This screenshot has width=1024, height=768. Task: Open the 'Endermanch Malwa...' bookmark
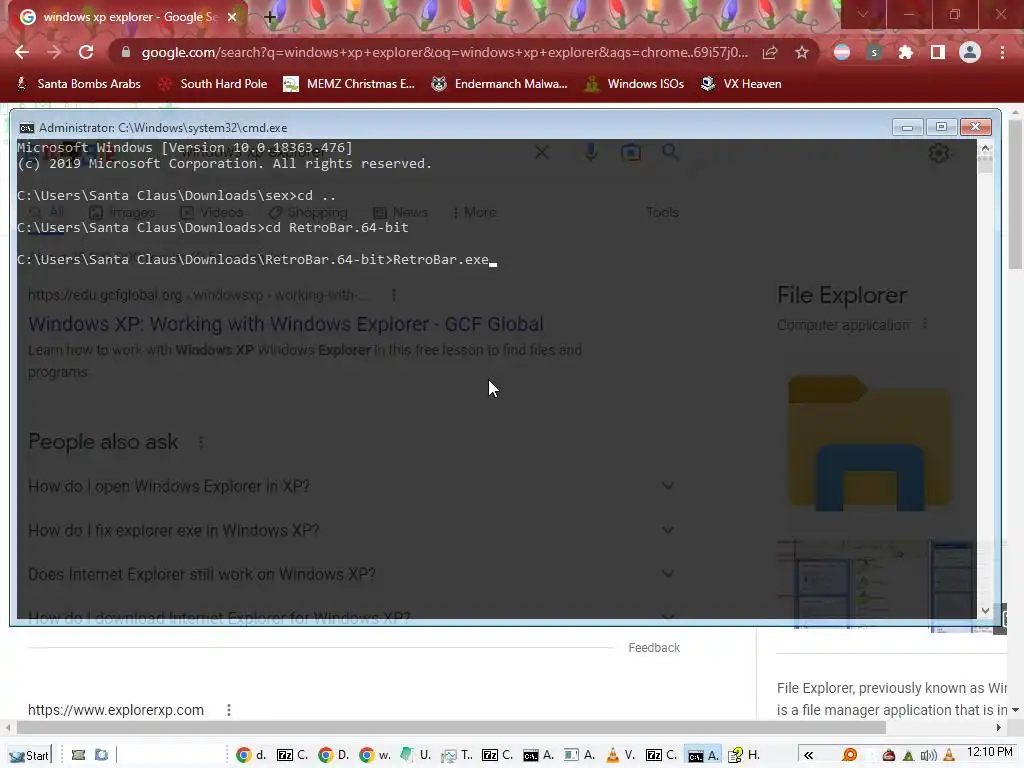(500, 84)
